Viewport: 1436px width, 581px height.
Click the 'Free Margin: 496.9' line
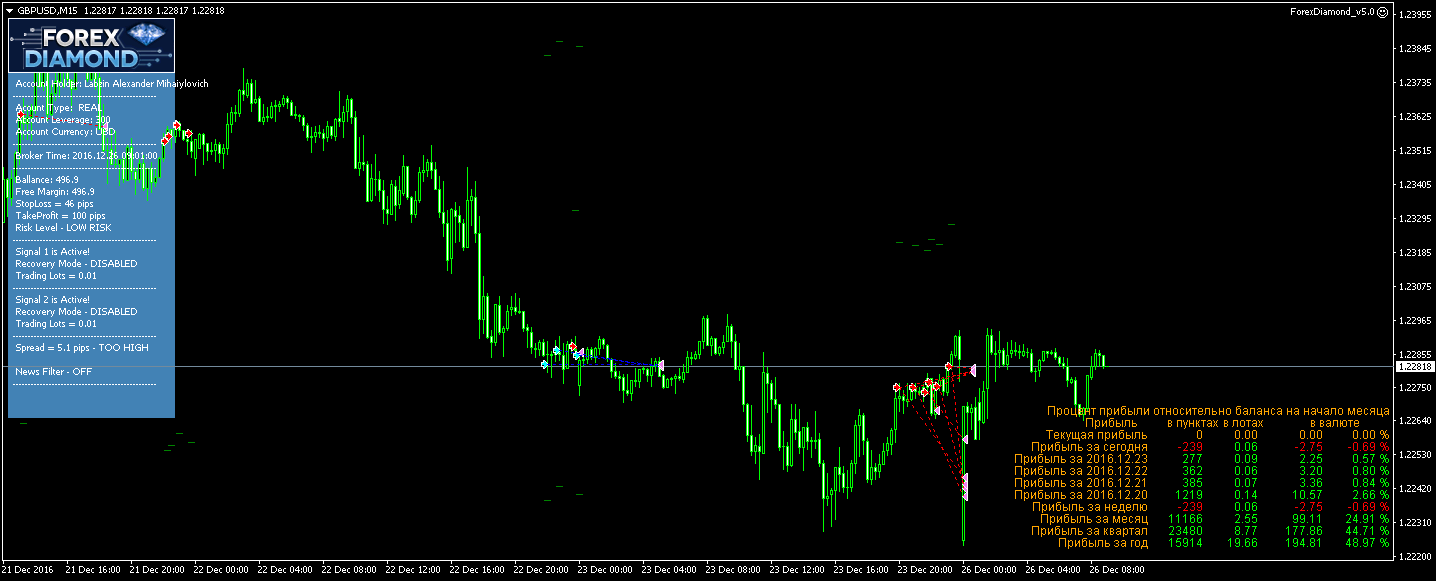click(55, 192)
